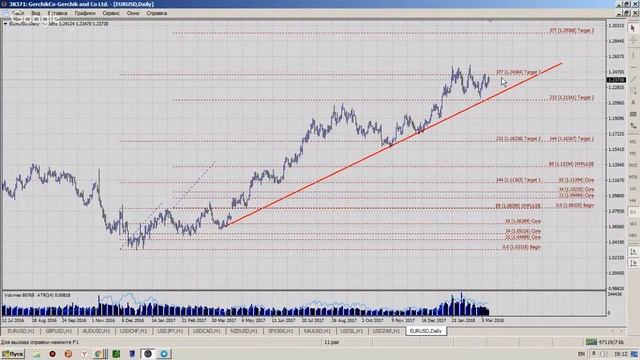Viewport: 640px width, 360px height.
Task: Switch chart to H4 timeframe
Action: [x=633, y=200]
